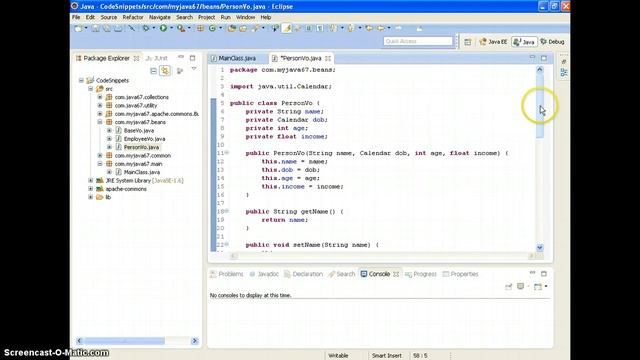Viewport: 640px width, 360px height.
Task: Switch to the Problems tab
Action: tap(227, 274)
